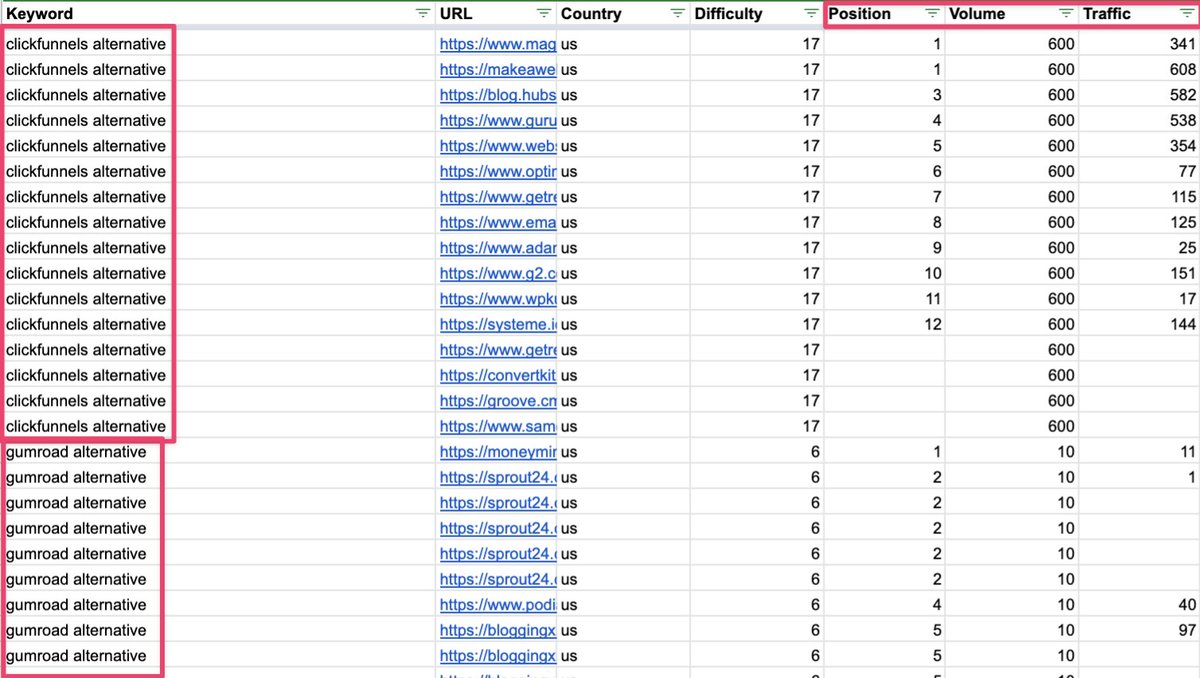Open the https://systeme.i link
Image resolution: width=1200 pixels, height=678 pixels.
click(x=497, y=324)
